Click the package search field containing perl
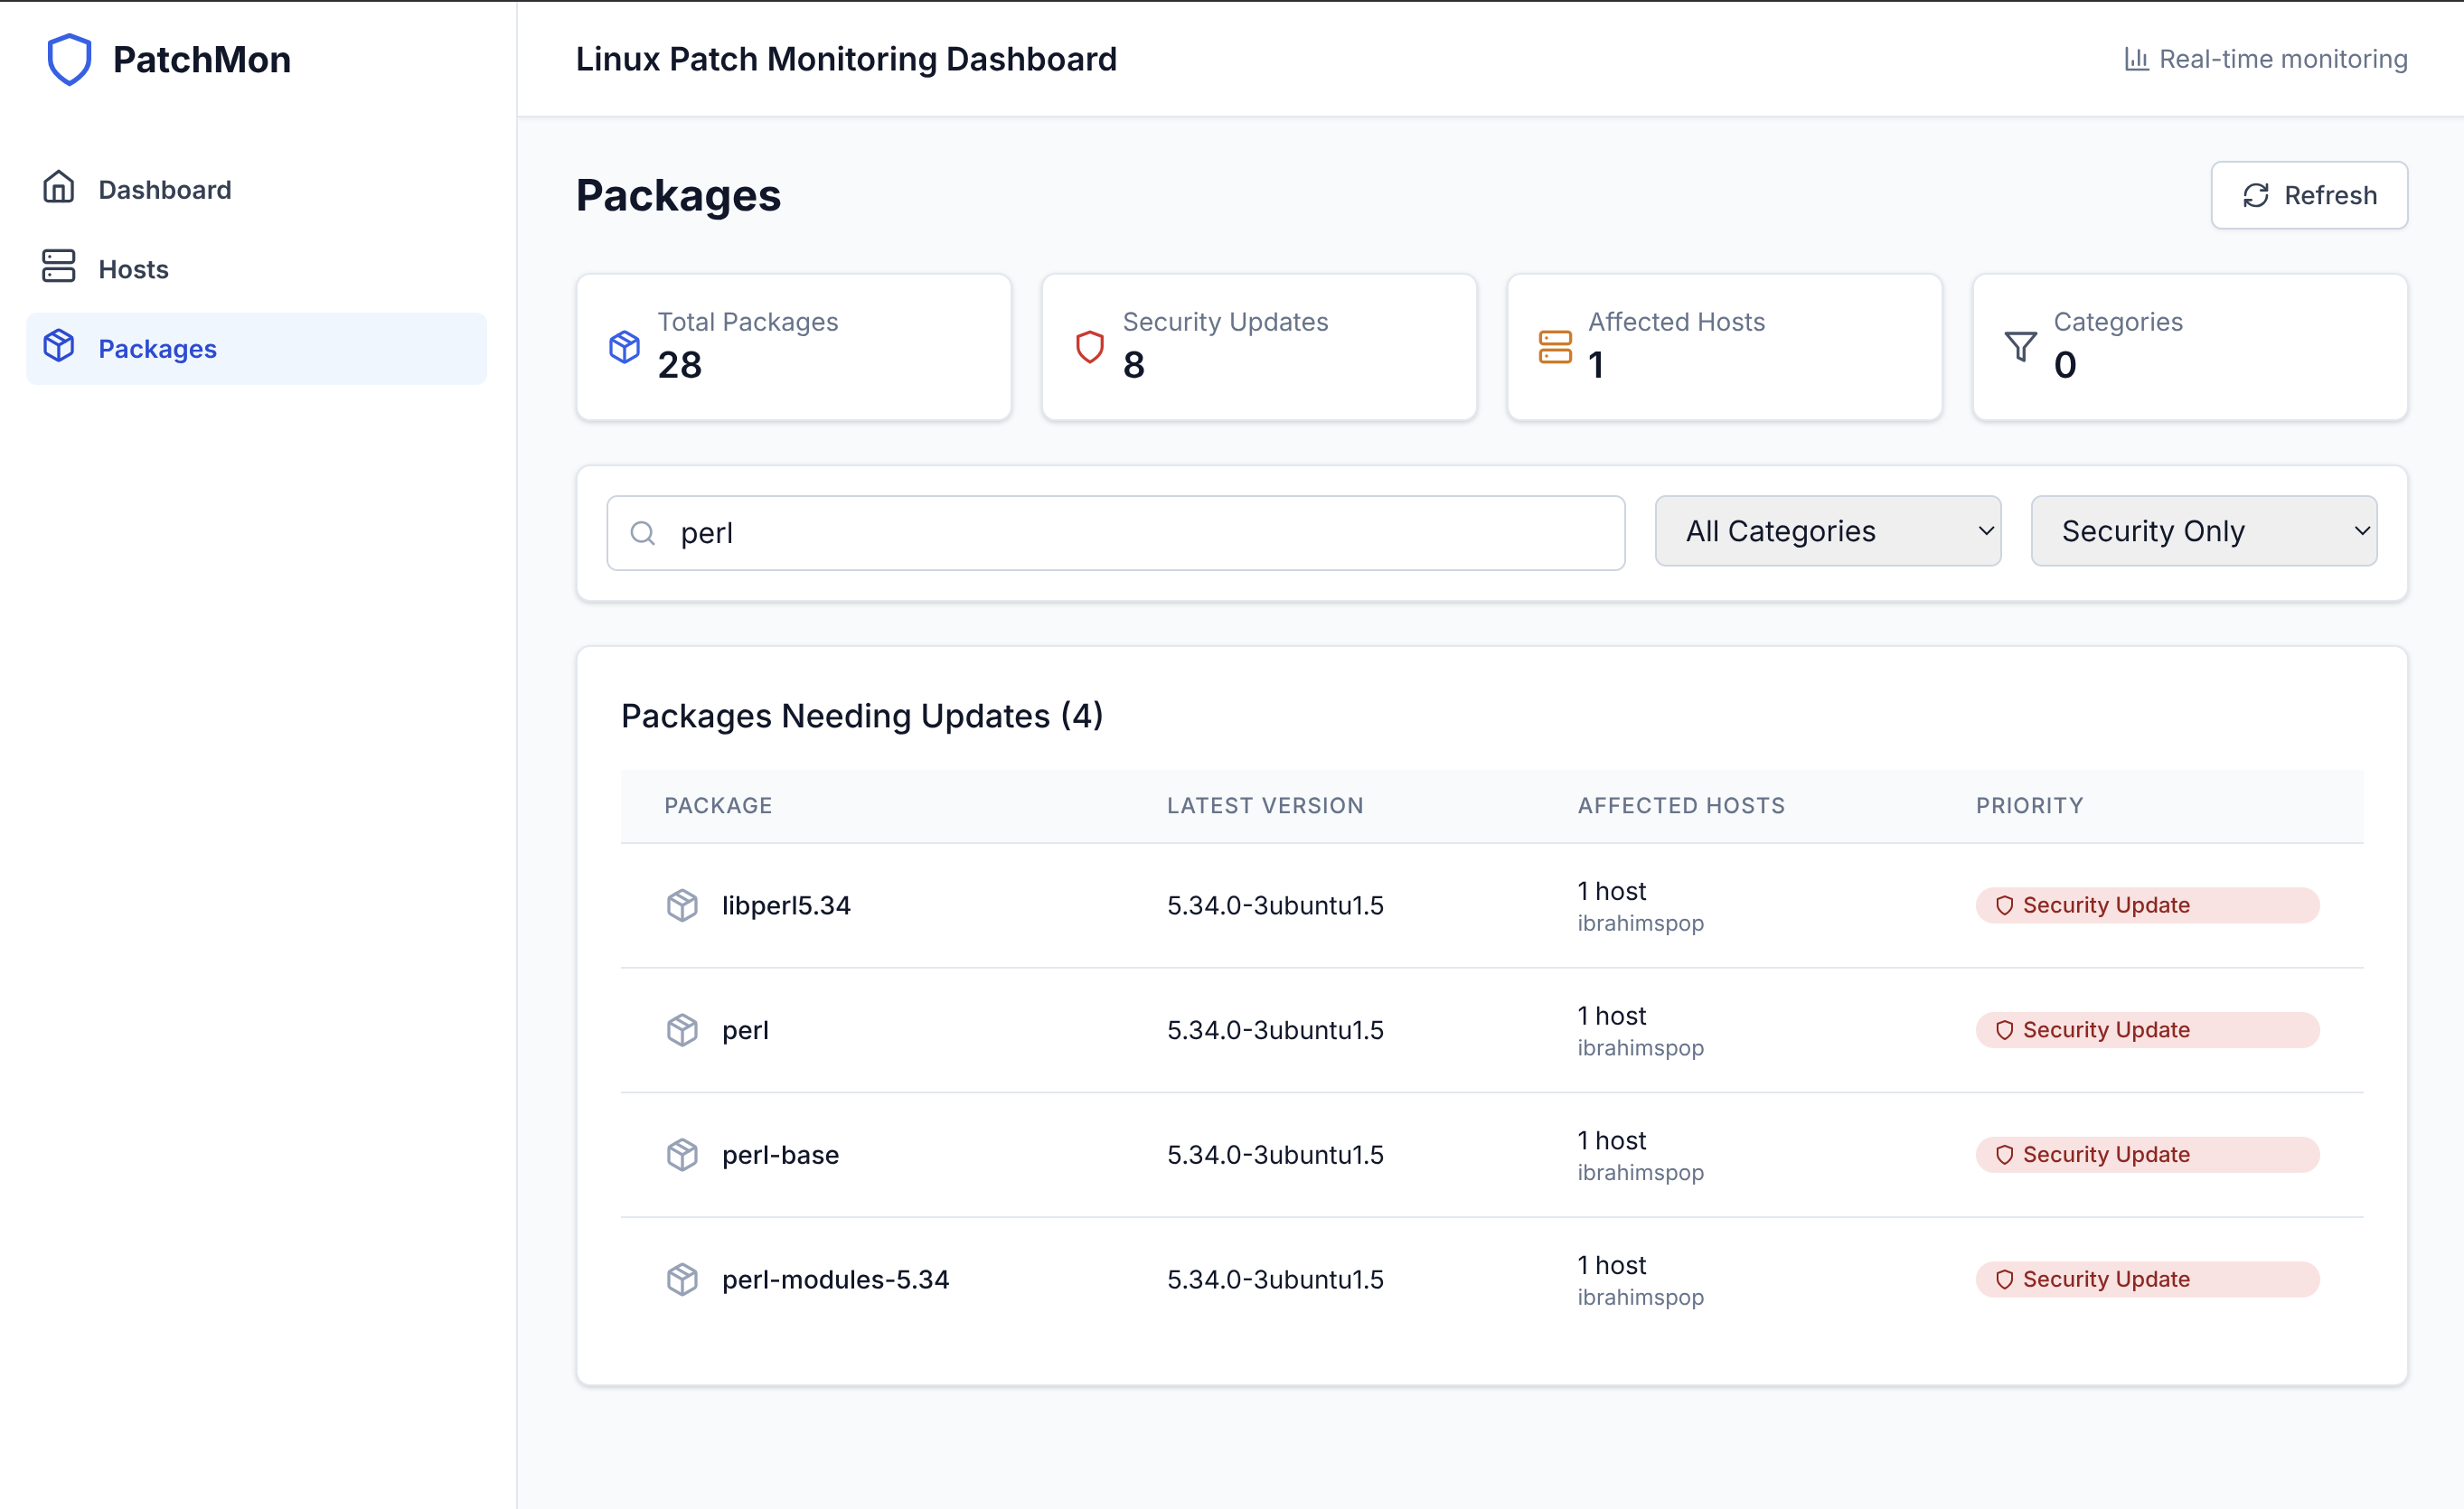The width and height of the screenshot is (2464, 1509). tap(1115, 533)
